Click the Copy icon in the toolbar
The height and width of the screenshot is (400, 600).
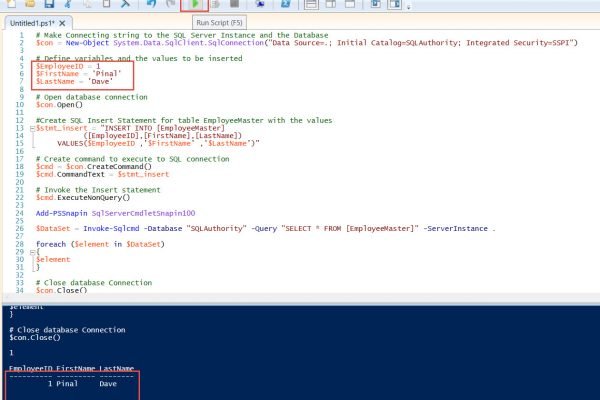(x=88, y=3)
